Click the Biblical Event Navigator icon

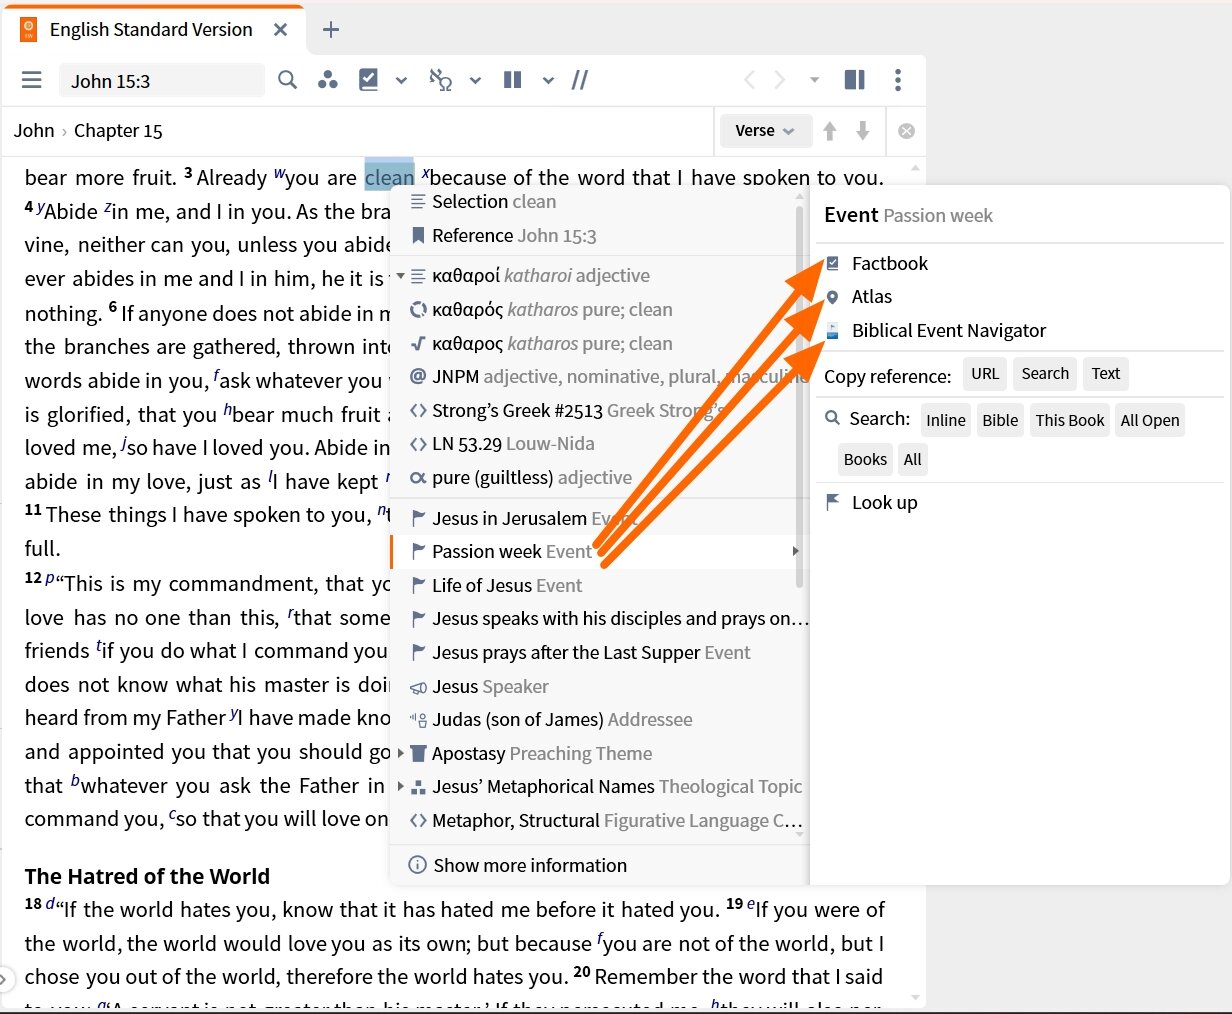[833, 331]
